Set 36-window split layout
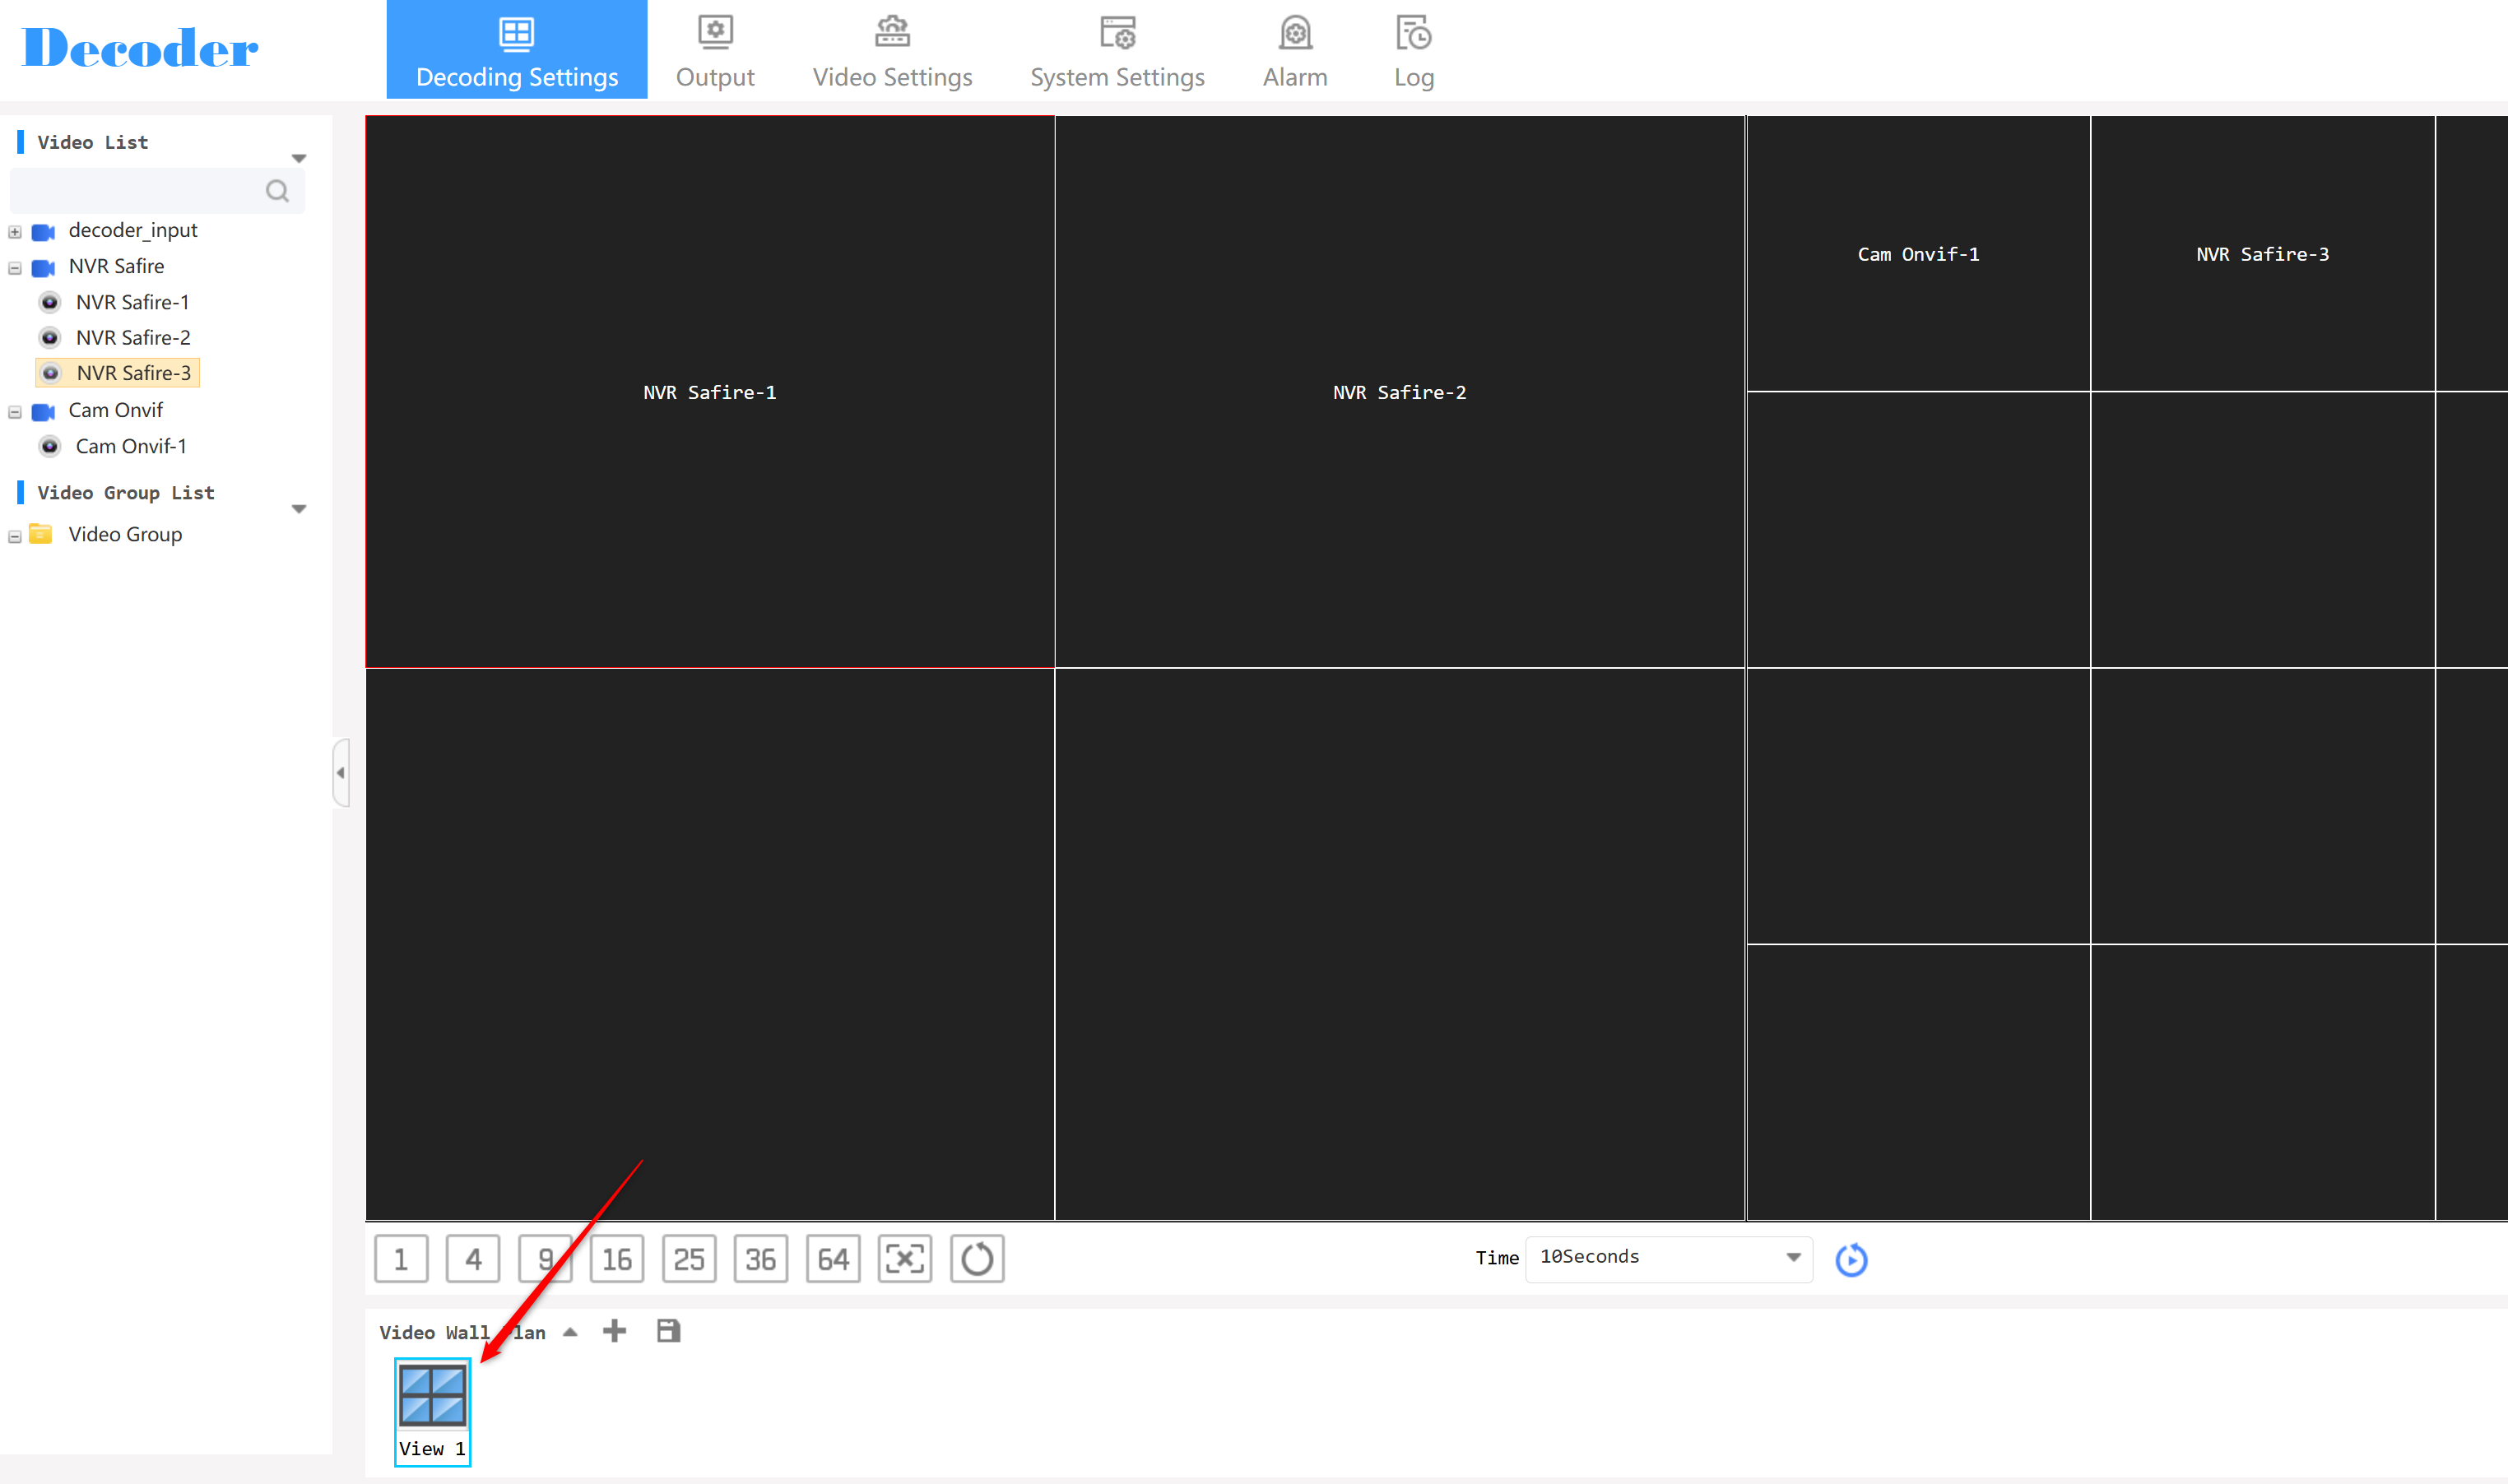Image resolution: width=2508 pixels, height=1484 pixels. pos(761,1258)
